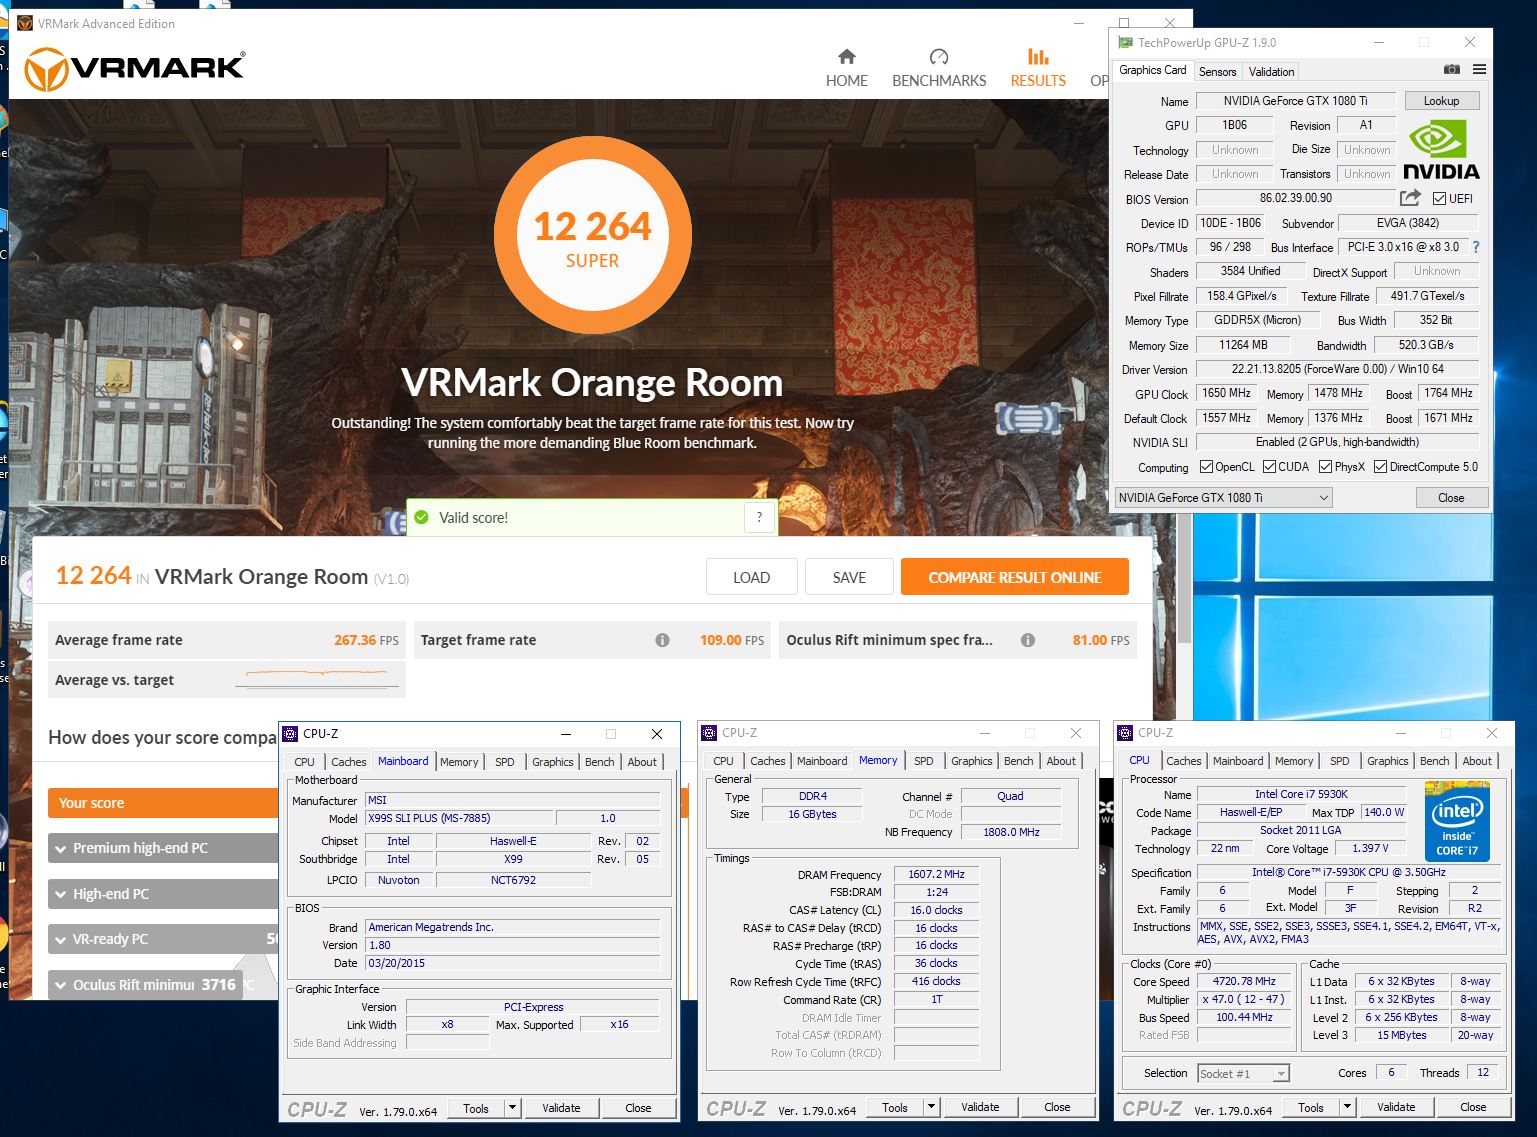
Task: Click the Target frame rate info icon
Action: tap(662, 640)
